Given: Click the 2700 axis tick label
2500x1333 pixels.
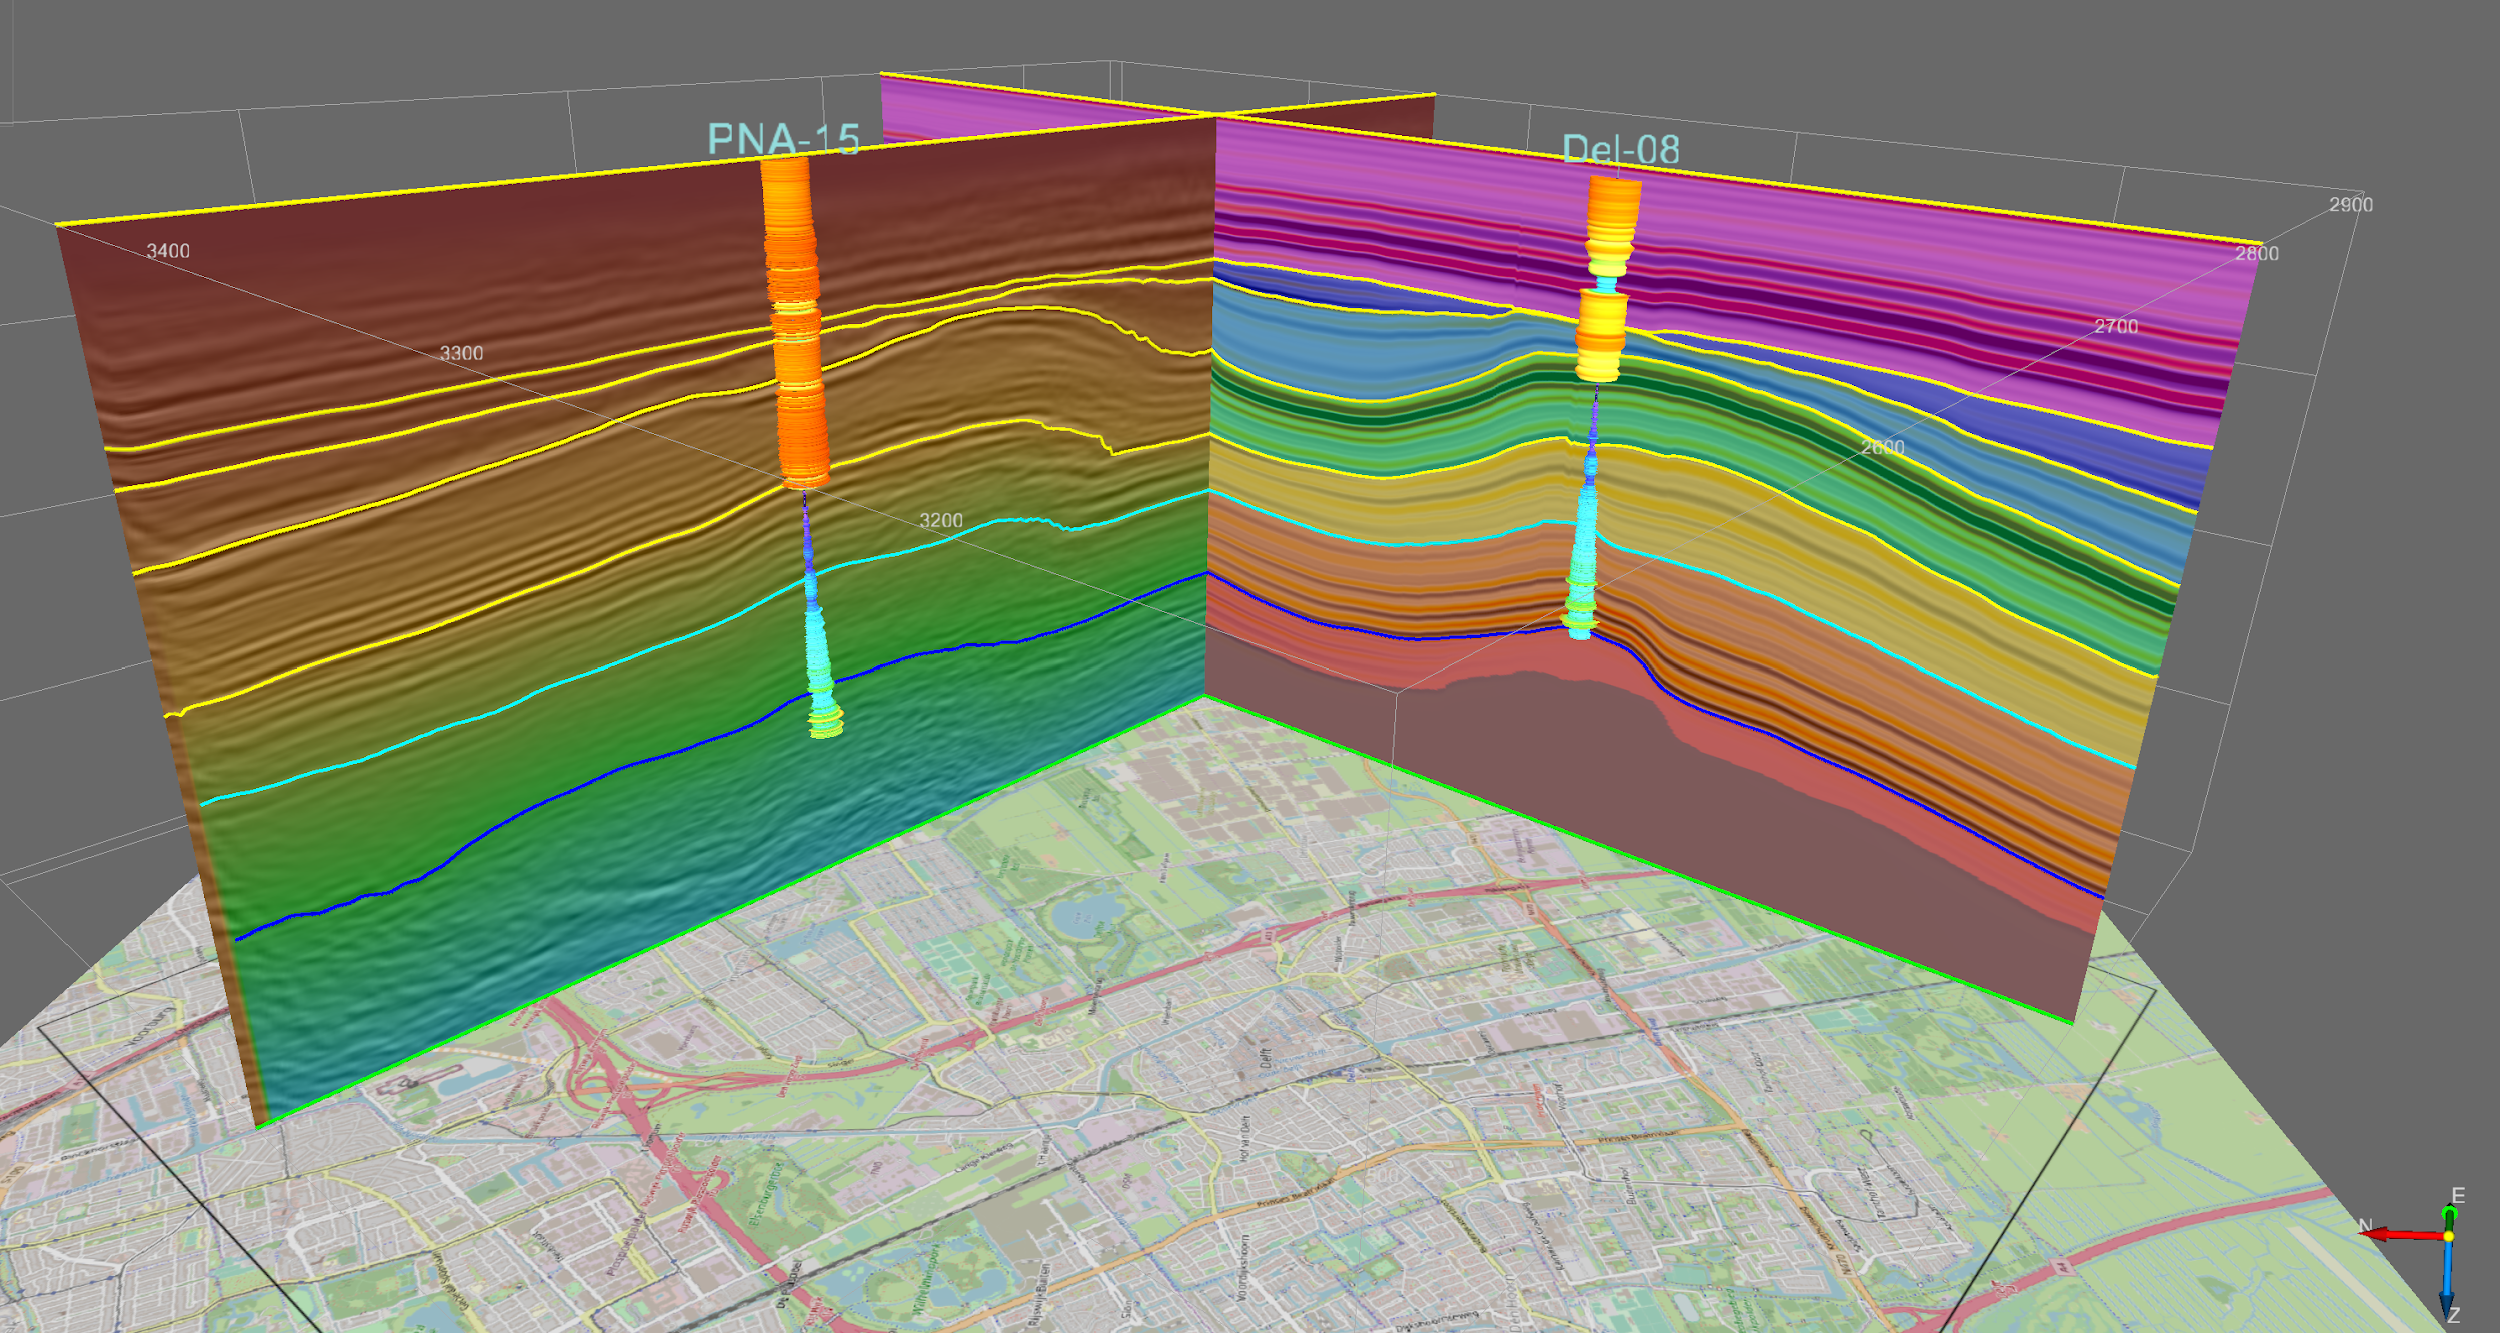Looking at the screenshot, I should pos(2116,327).
